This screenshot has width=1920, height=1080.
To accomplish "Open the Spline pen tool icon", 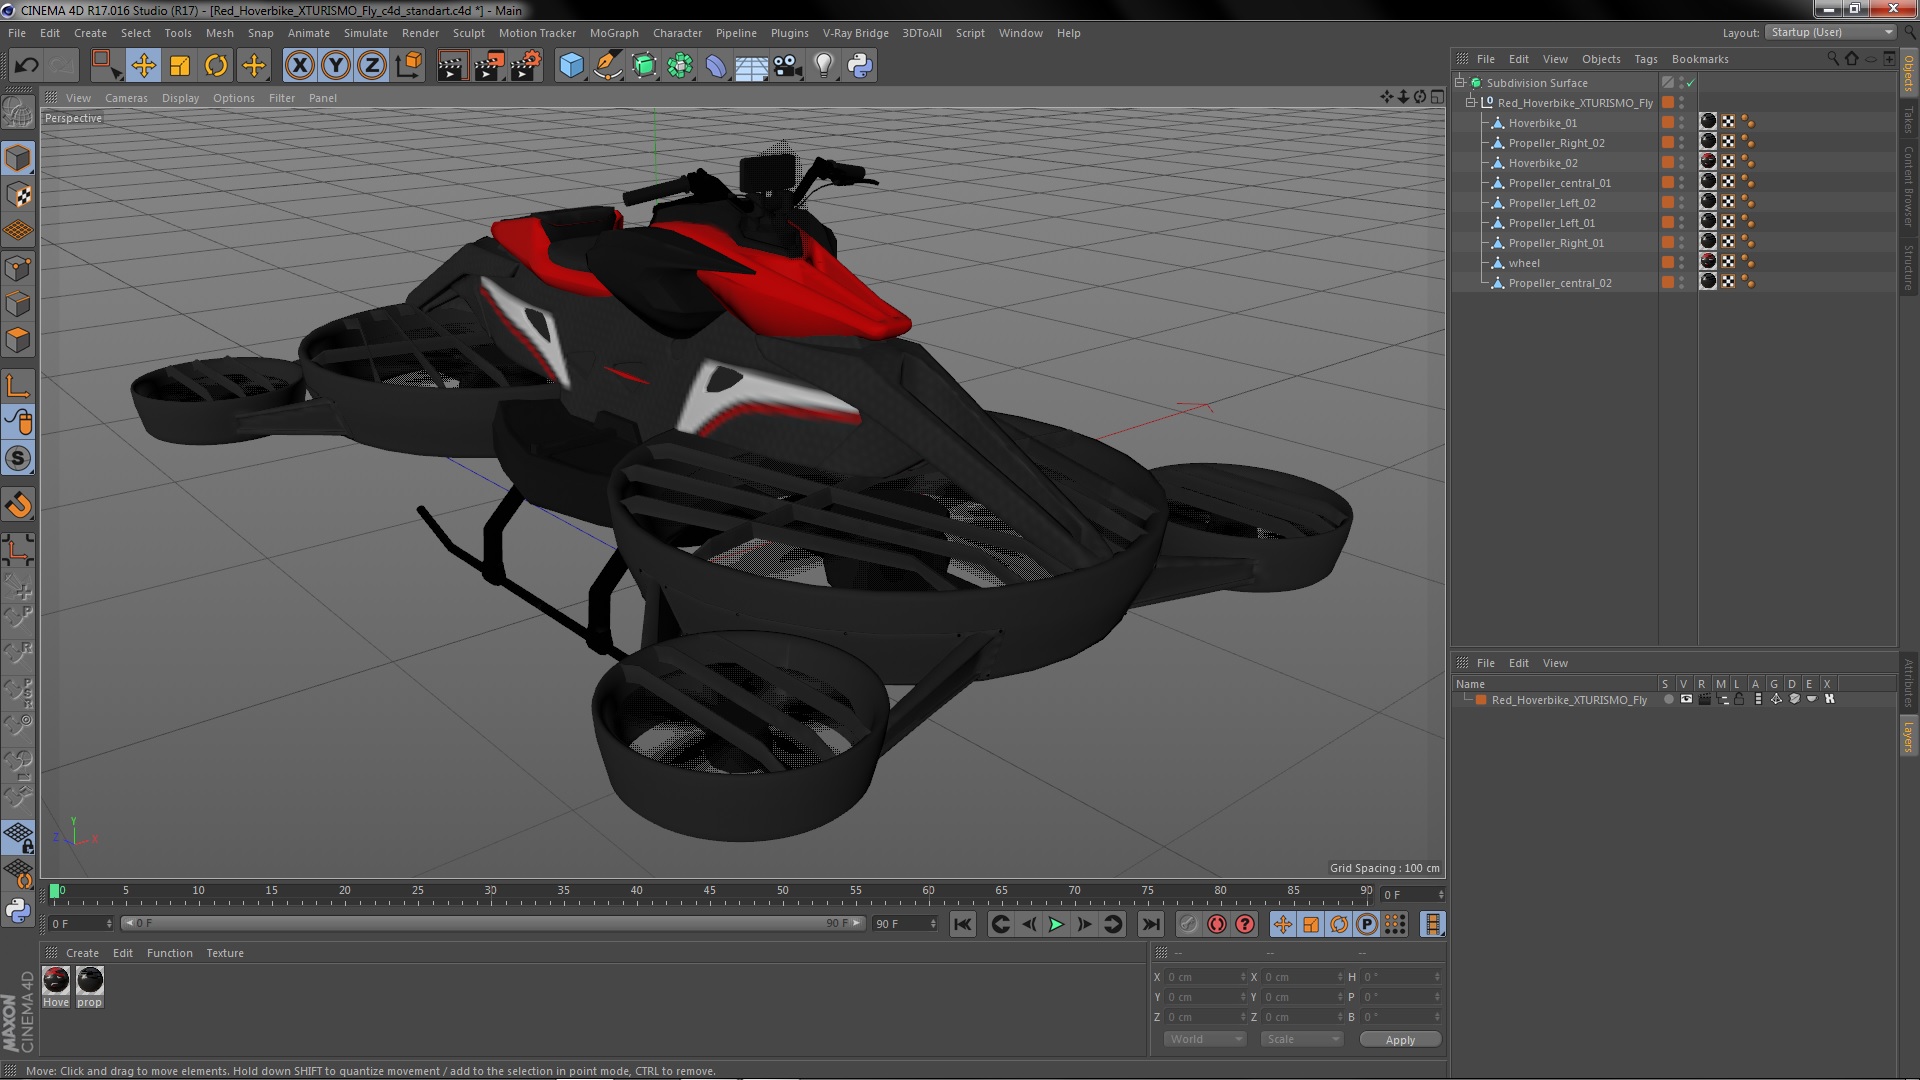I will (607, 66).
